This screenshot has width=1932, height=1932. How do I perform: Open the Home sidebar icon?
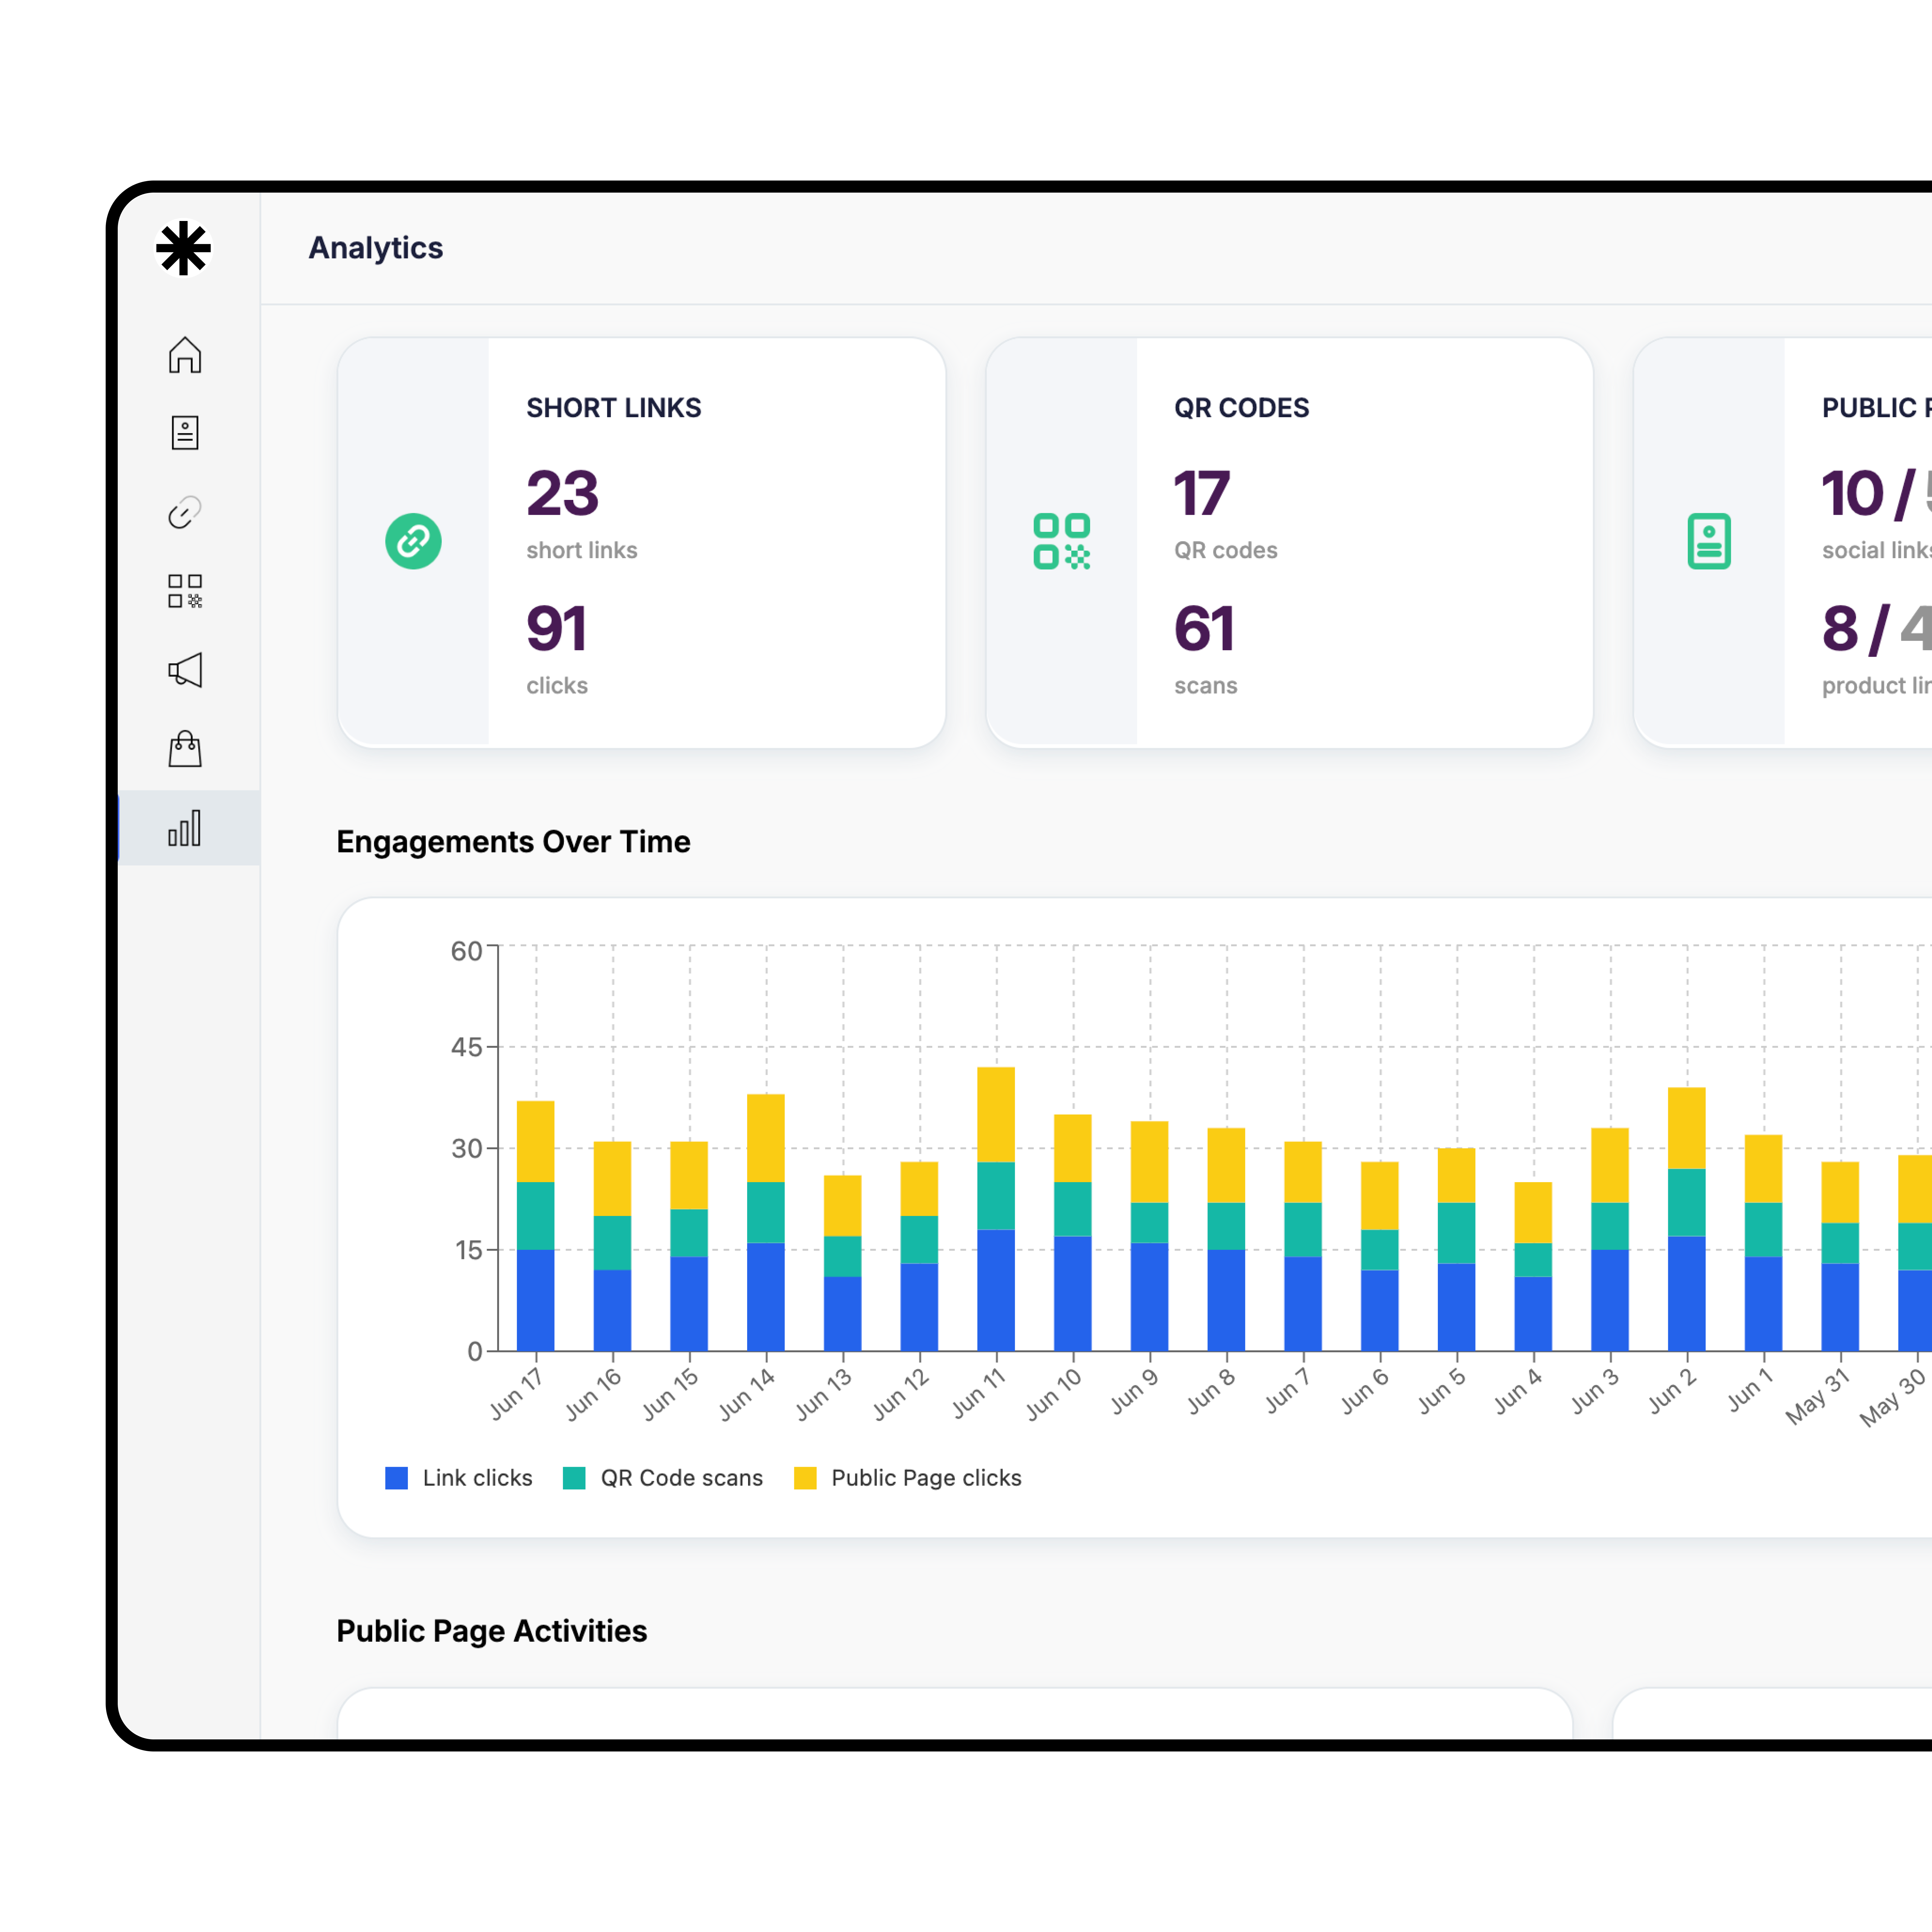[185, 355]
